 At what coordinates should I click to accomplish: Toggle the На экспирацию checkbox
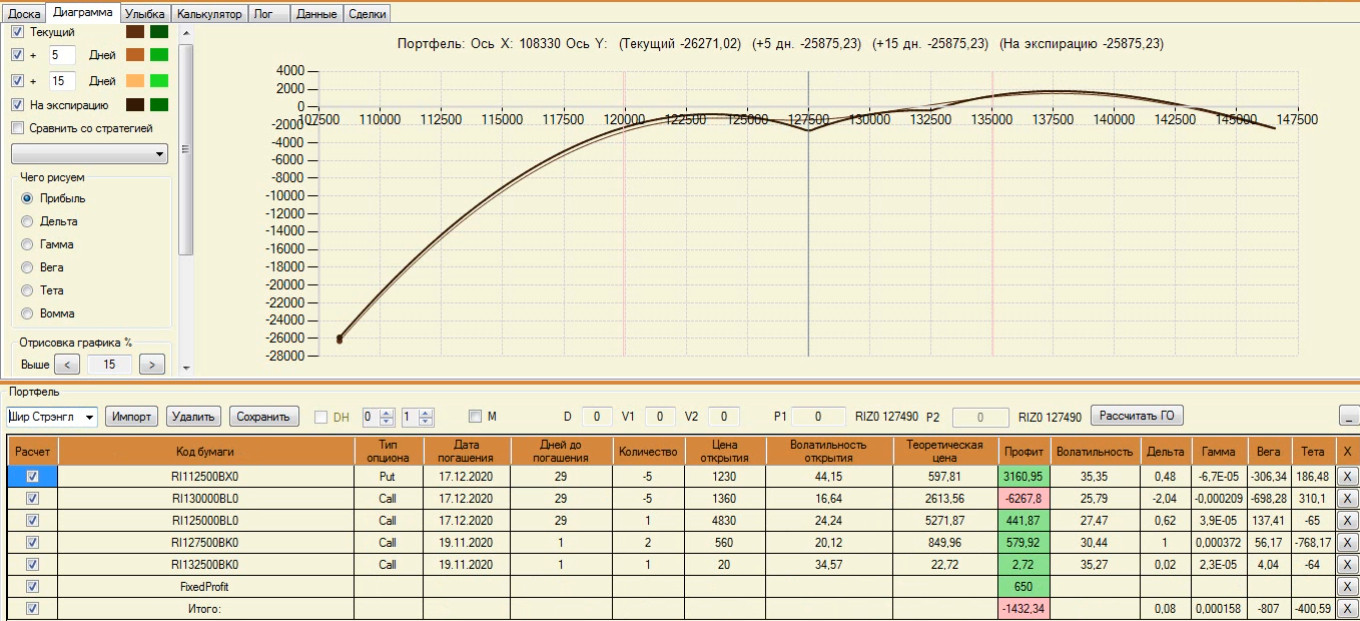click(17, 104)
